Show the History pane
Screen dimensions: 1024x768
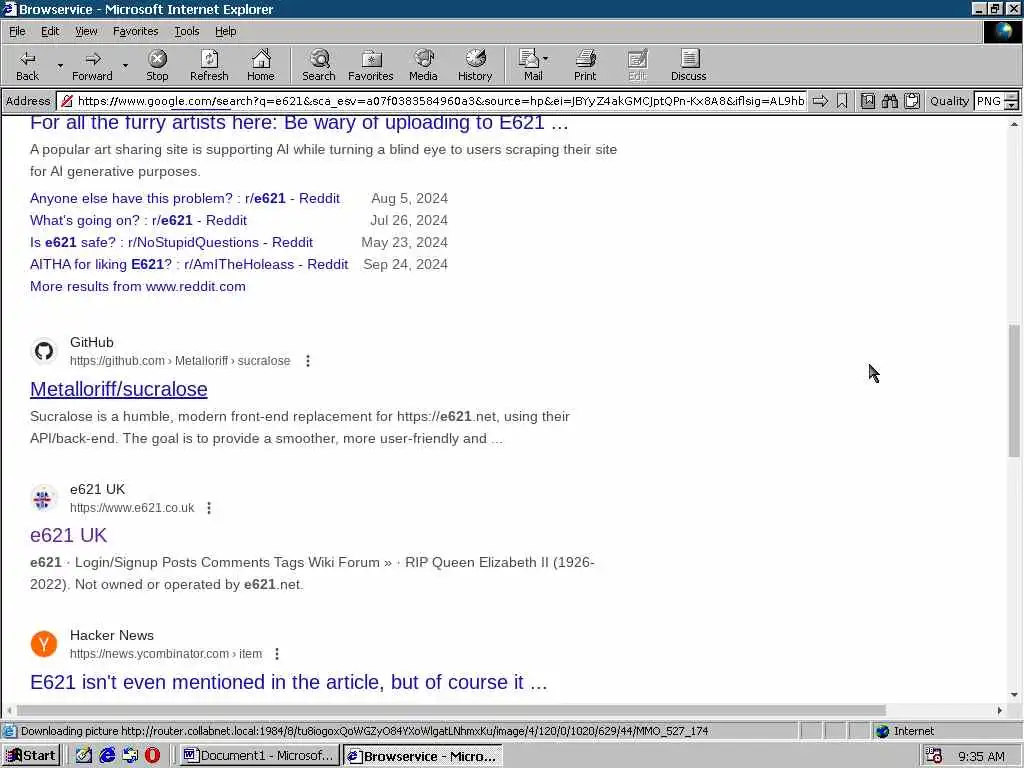(x=475, y=65)
